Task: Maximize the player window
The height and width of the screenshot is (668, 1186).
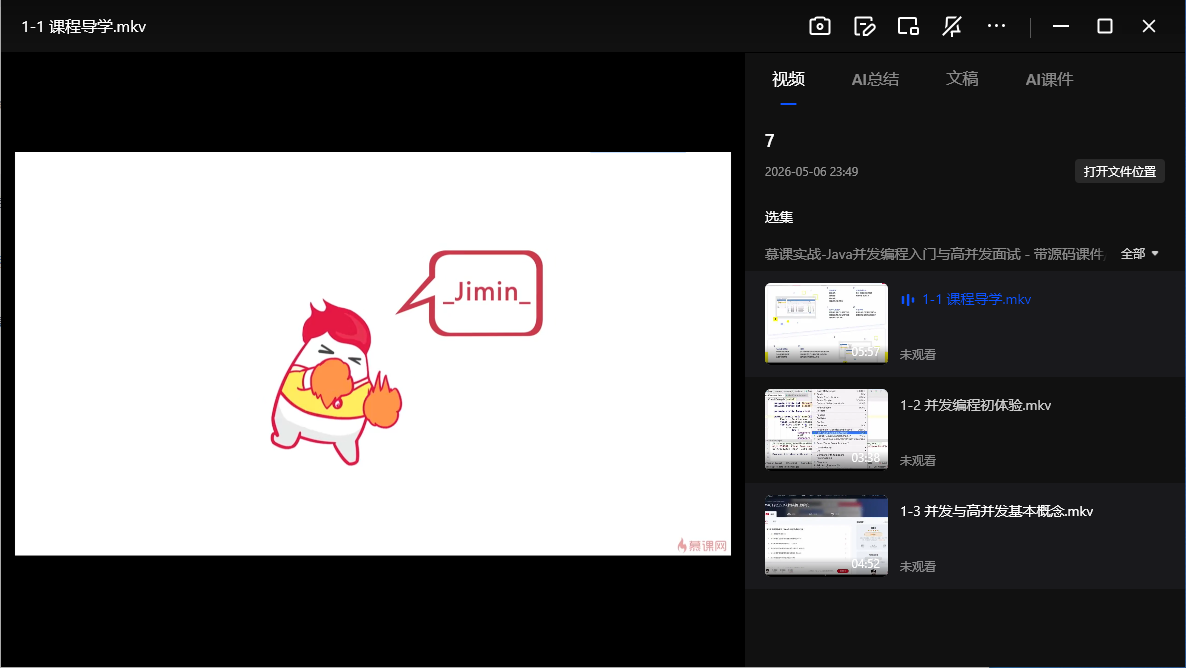Action: [1105, 26]
